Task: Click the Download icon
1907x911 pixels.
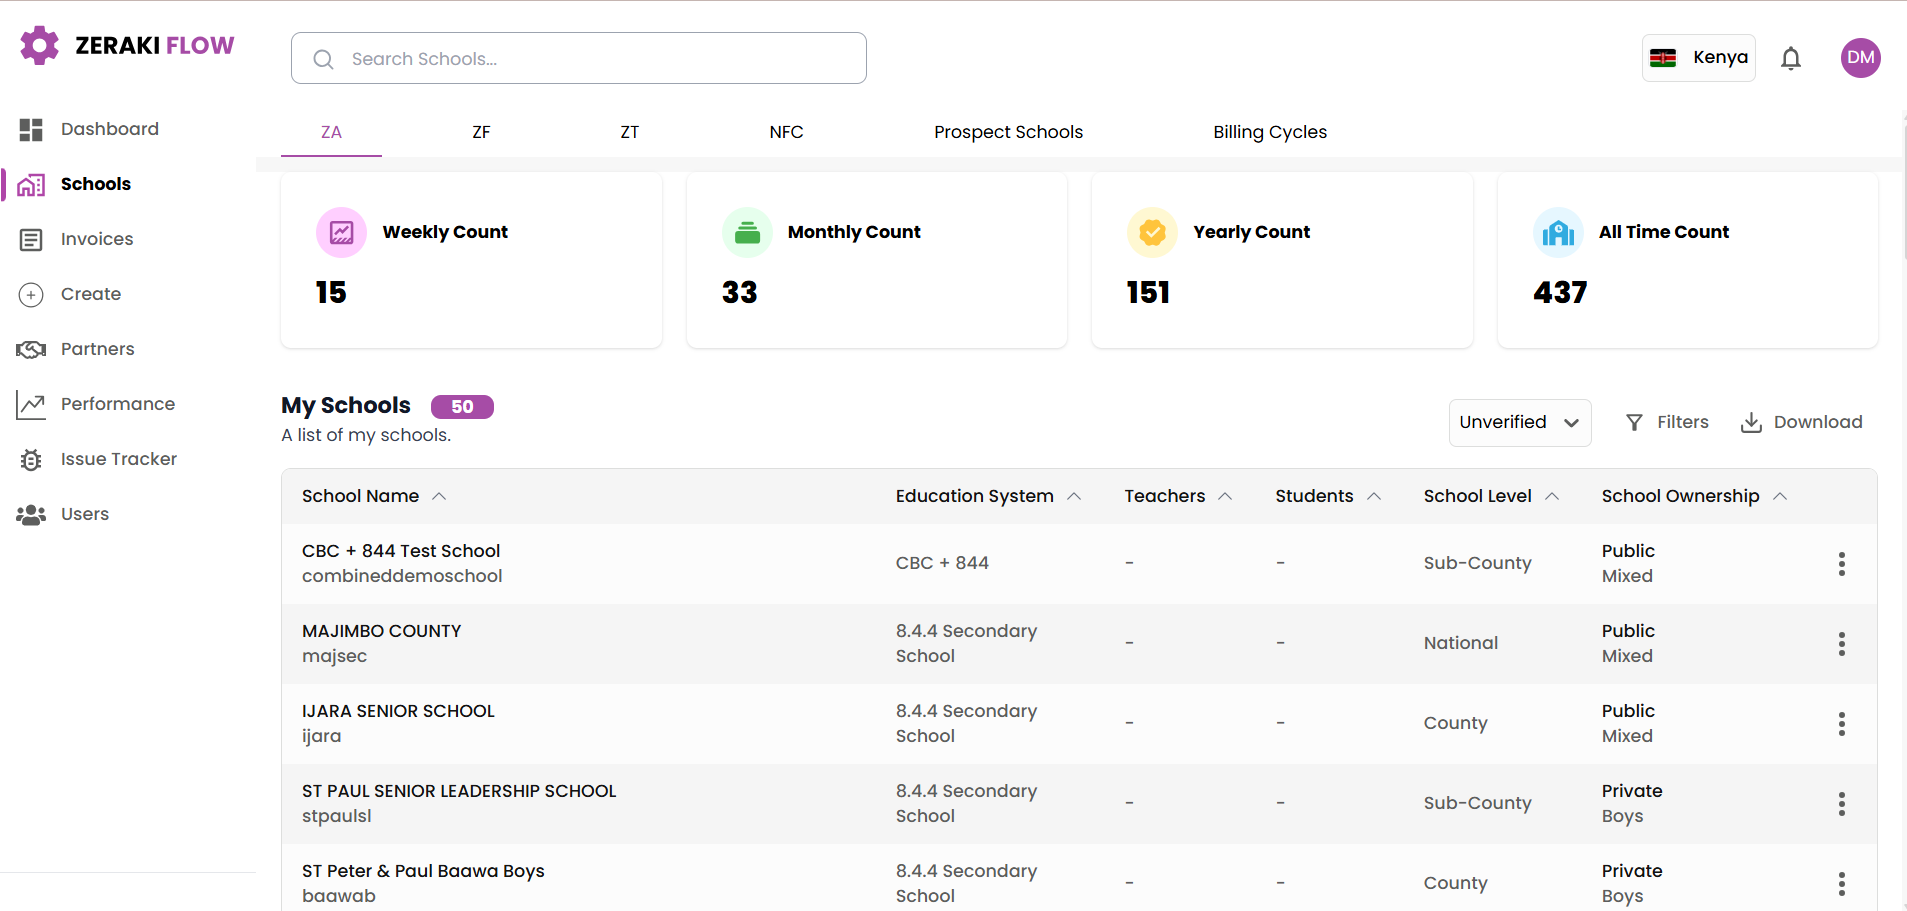Action: pyautogui.click(x=1751, y=422)
